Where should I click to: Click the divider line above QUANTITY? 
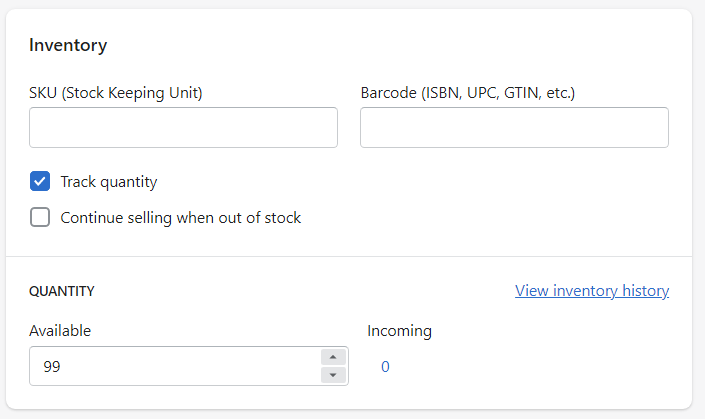(349, 256)
